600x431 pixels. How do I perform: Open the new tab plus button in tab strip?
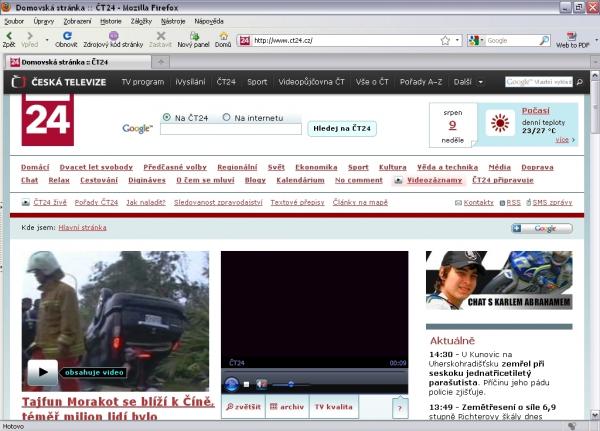click(161, 62)
